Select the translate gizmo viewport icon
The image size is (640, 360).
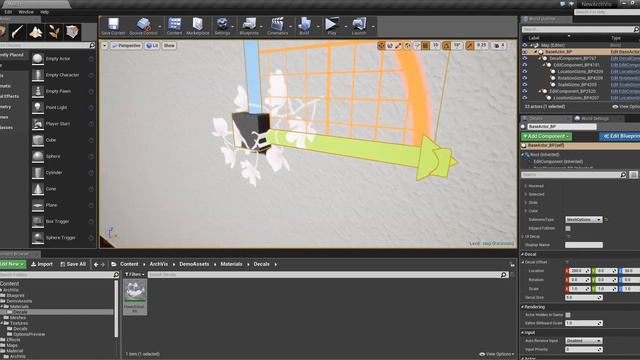[x=381, y=46]
